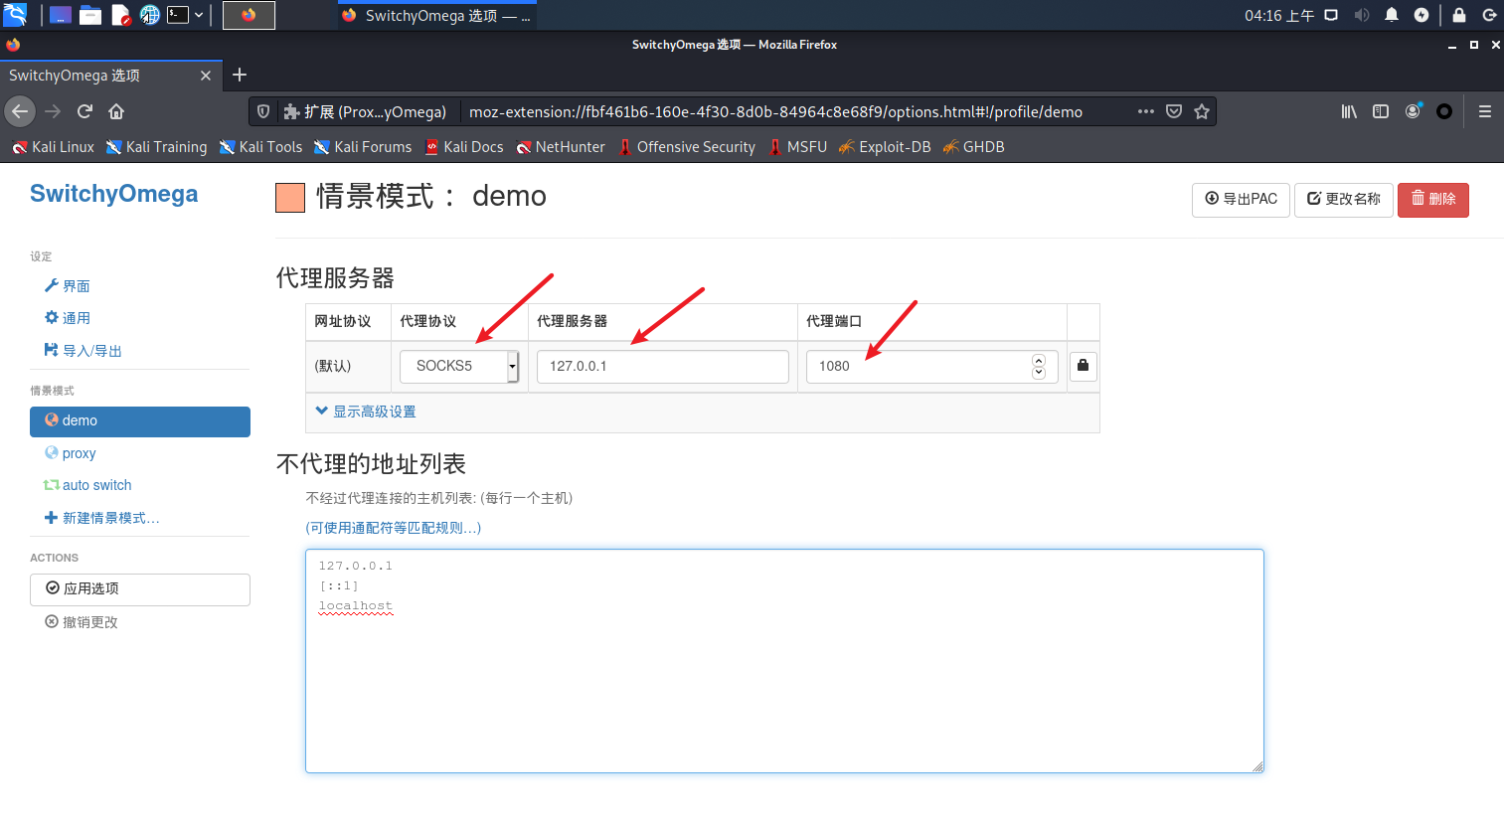Click the 可使用通配符等匹配规则 help link

point(393,528)
